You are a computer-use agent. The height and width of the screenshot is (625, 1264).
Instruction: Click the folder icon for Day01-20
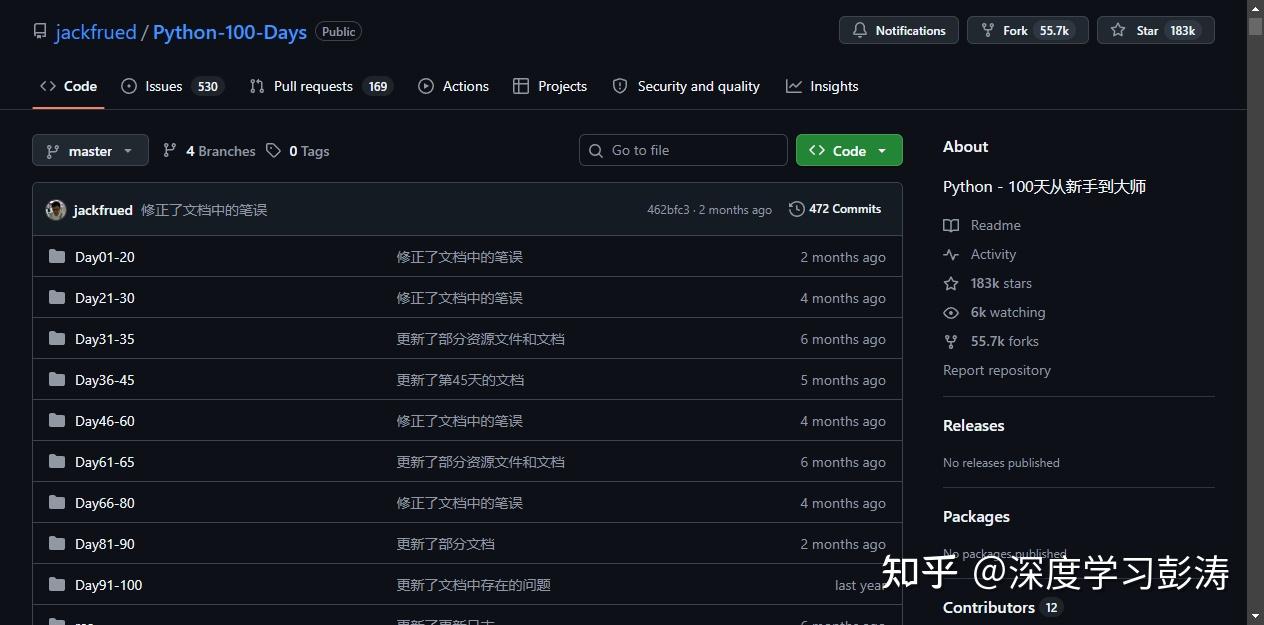57,257
